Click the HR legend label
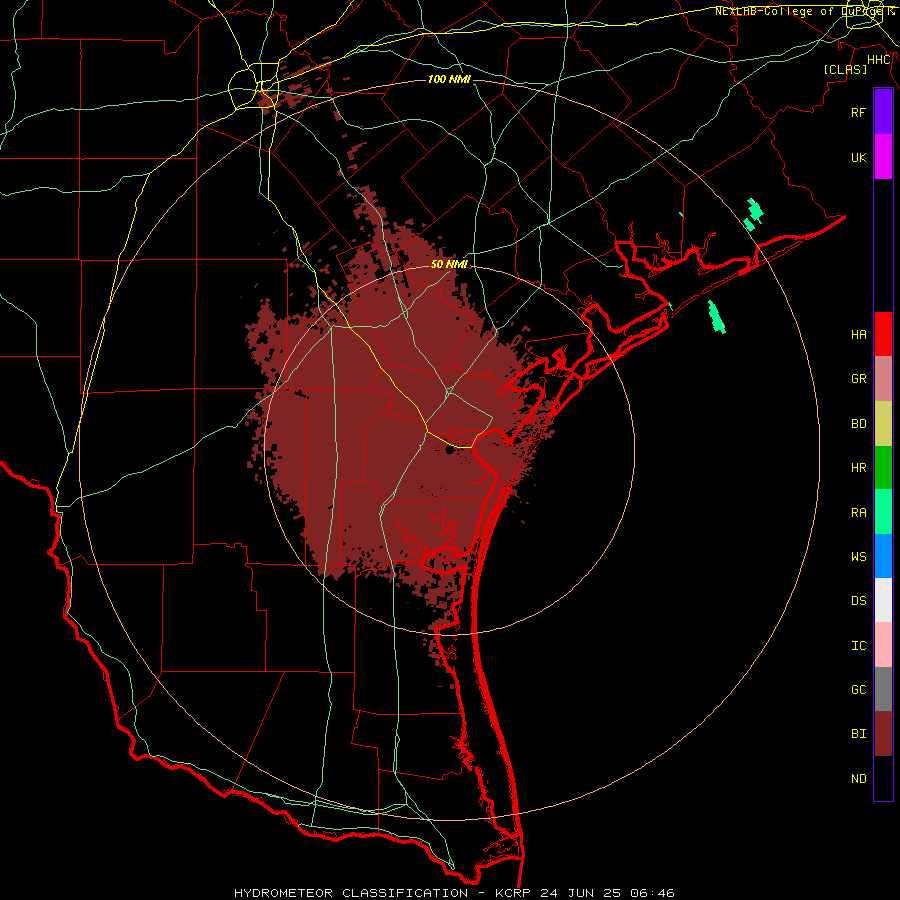Viewport: 900px width, 900px height. click(859, 468)
